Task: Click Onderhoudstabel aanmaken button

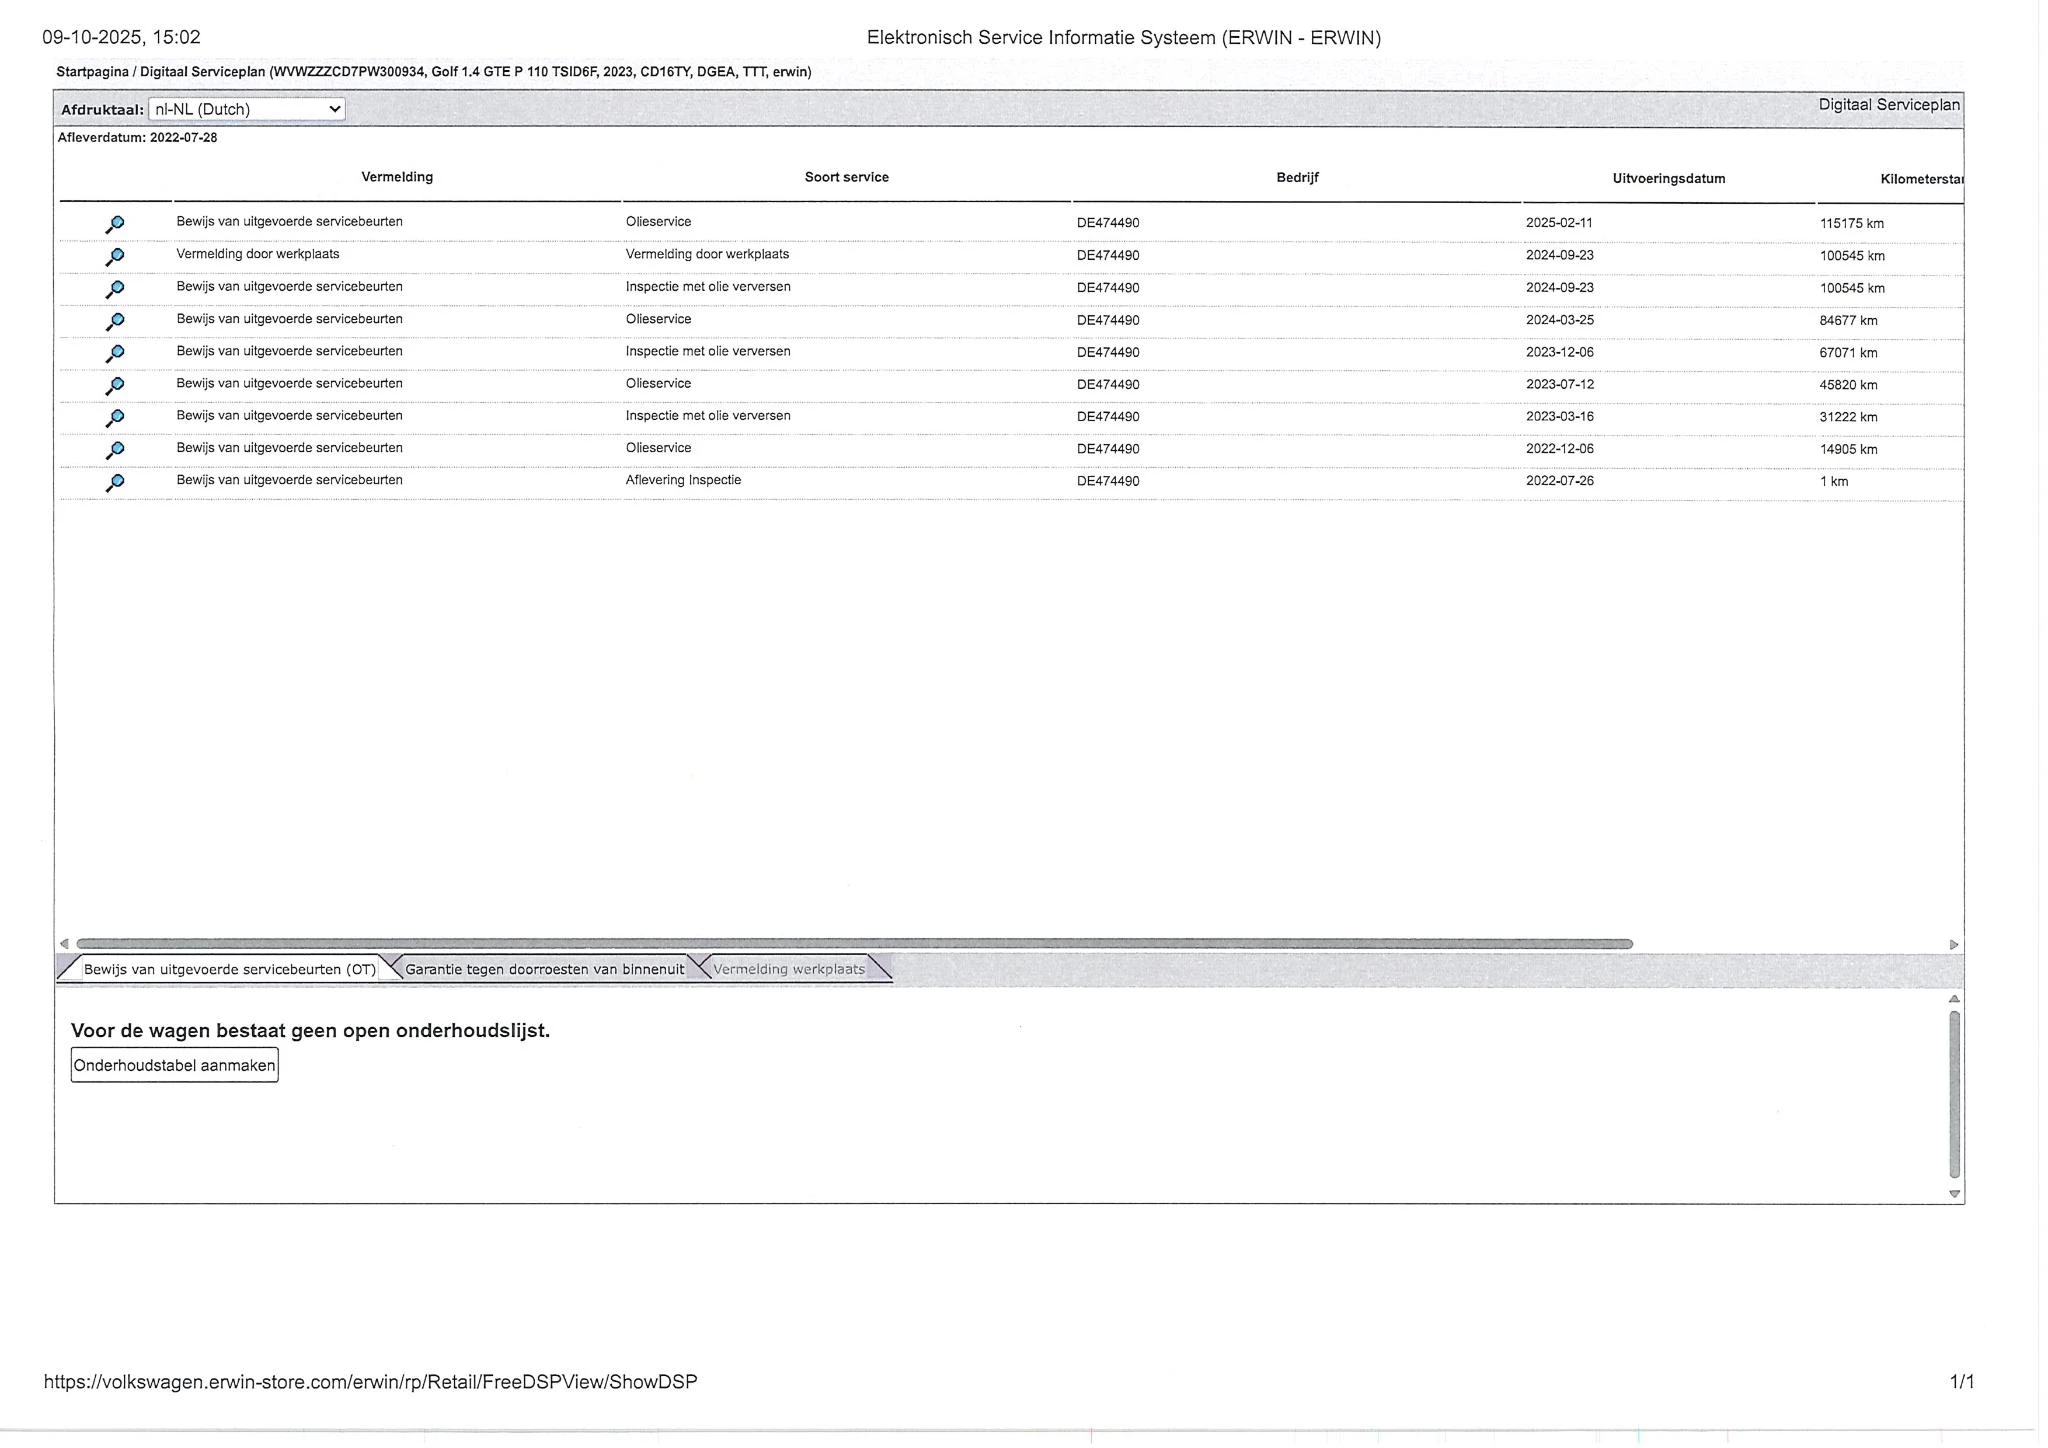Action: coord(174,1065)
